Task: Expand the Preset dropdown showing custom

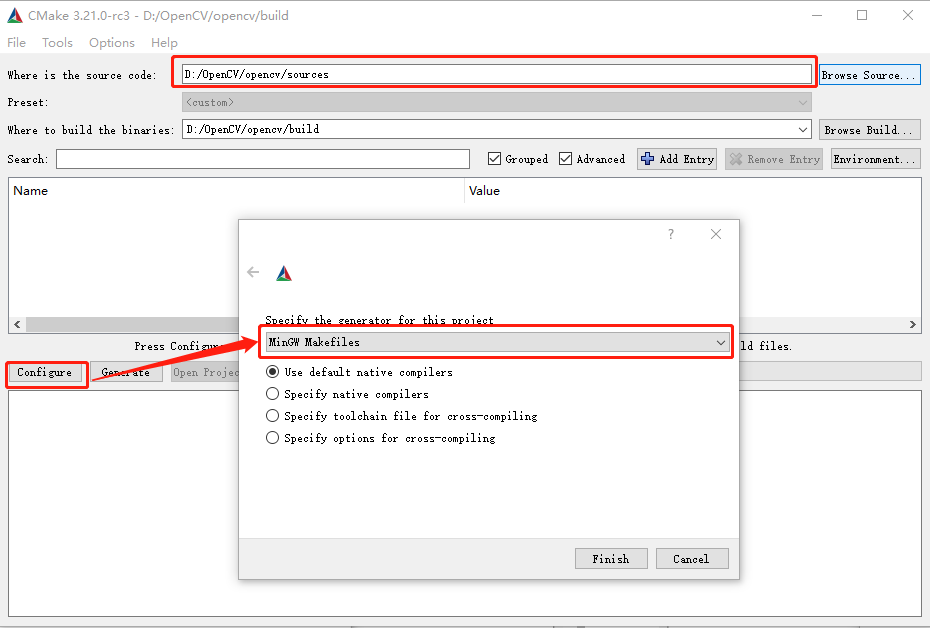Action: coord(803,101)
